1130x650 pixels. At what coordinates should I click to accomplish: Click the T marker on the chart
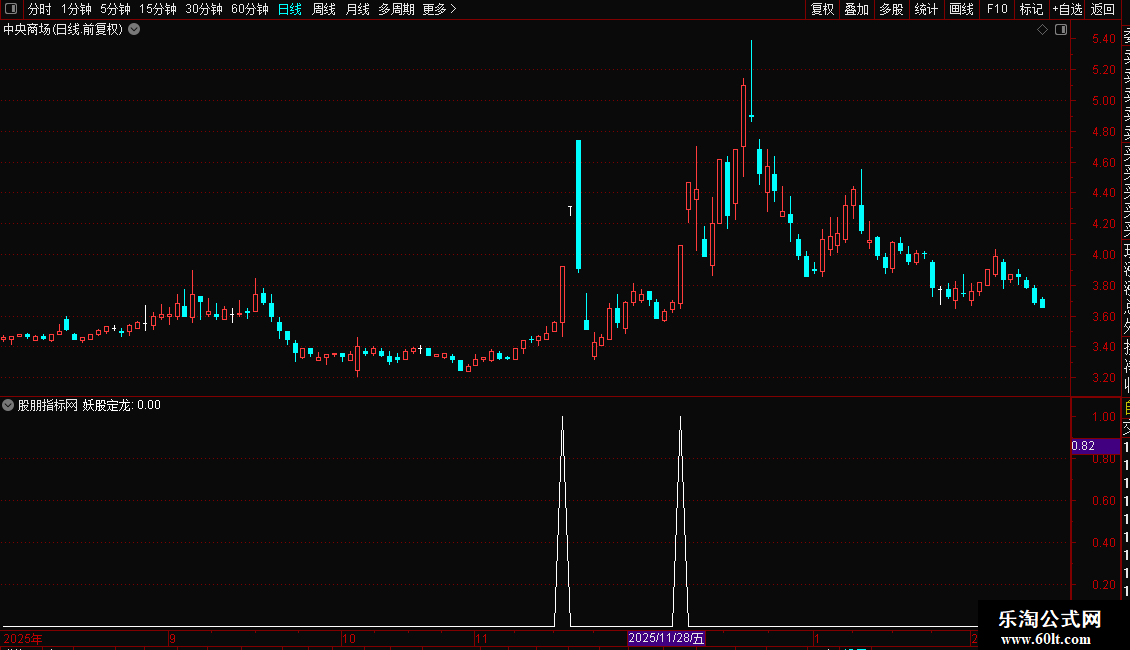570,210
